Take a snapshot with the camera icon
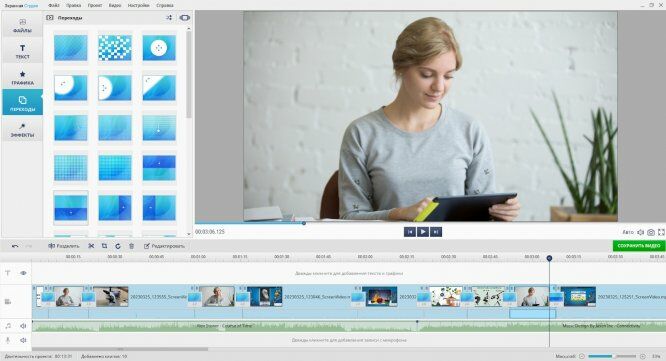The height and width of the screenshot is (361, 666). 651,232
